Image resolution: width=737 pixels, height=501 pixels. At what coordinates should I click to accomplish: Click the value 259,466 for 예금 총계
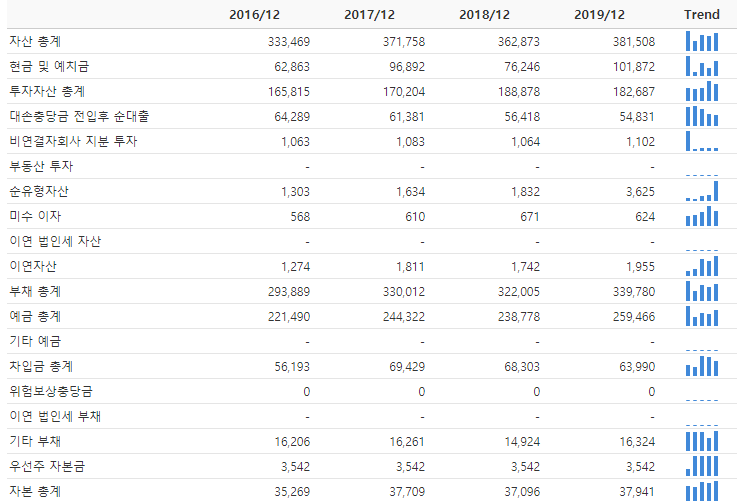point(634,317)
